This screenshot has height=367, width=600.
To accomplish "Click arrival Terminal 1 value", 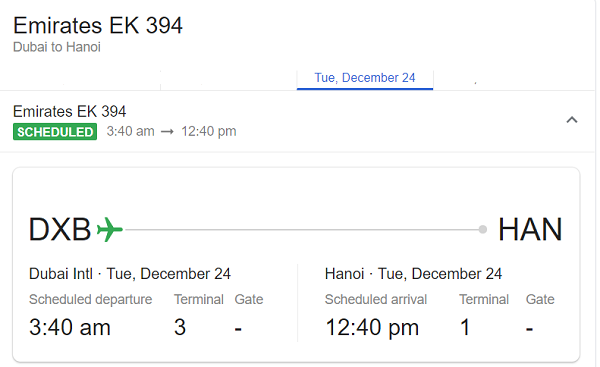I will (465, 327).
